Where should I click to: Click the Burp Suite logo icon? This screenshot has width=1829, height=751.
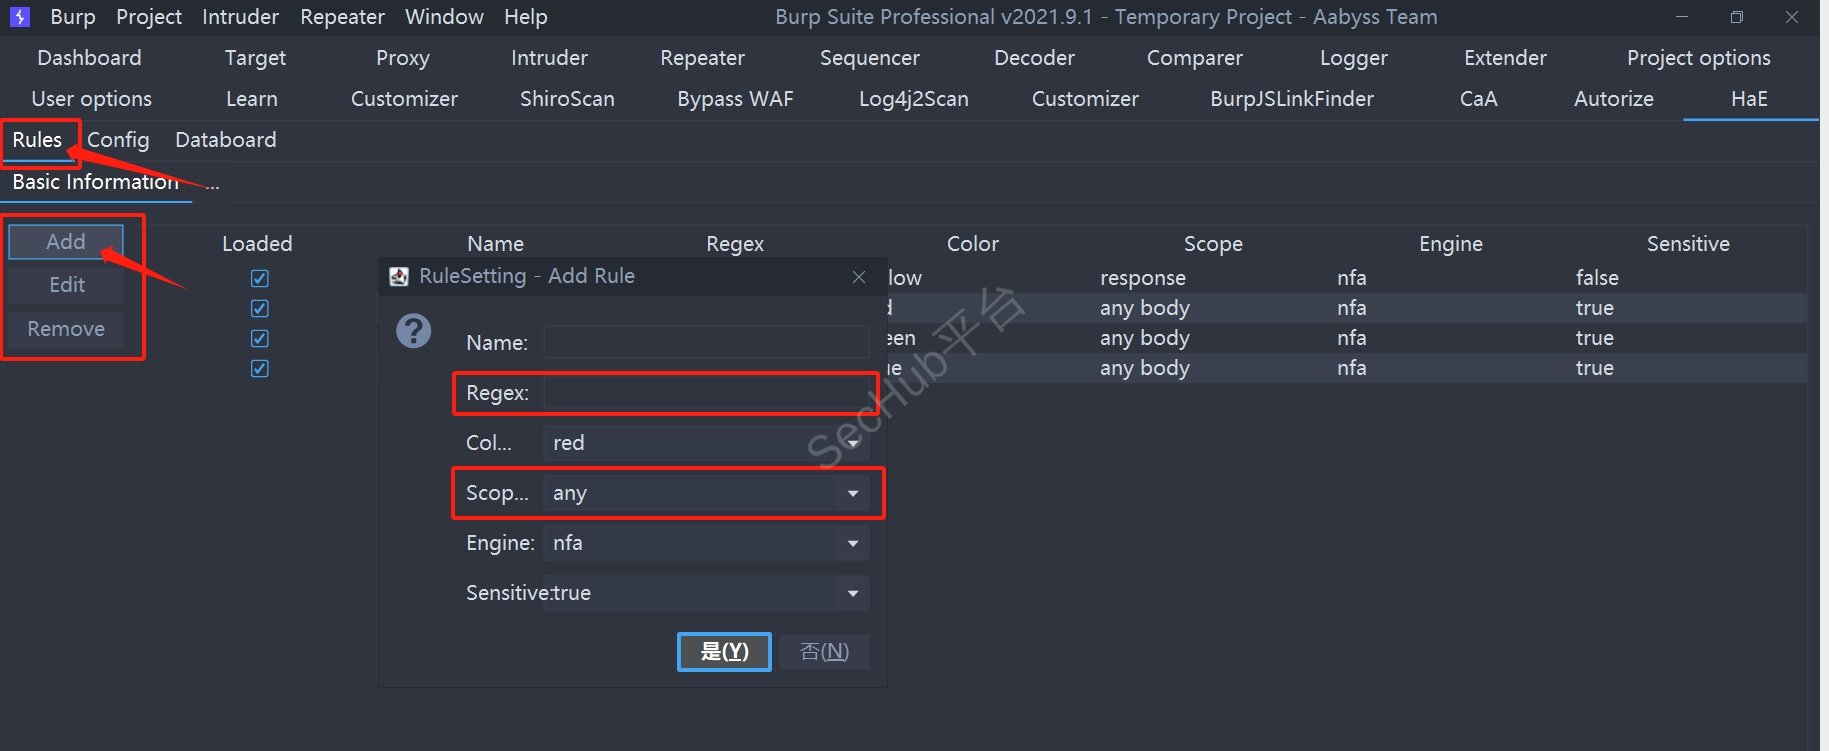click(x=19, y=17)
